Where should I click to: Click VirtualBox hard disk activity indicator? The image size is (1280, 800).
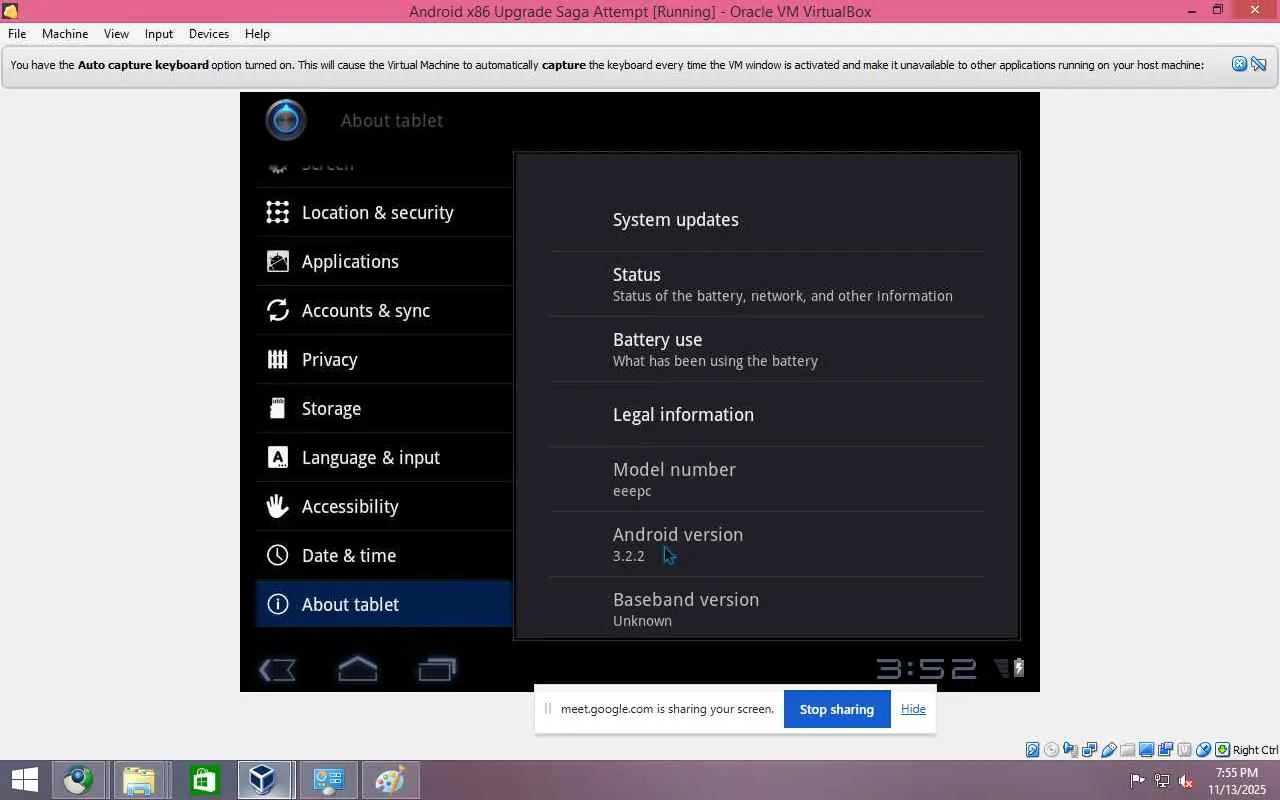[x=1032, y=750]
